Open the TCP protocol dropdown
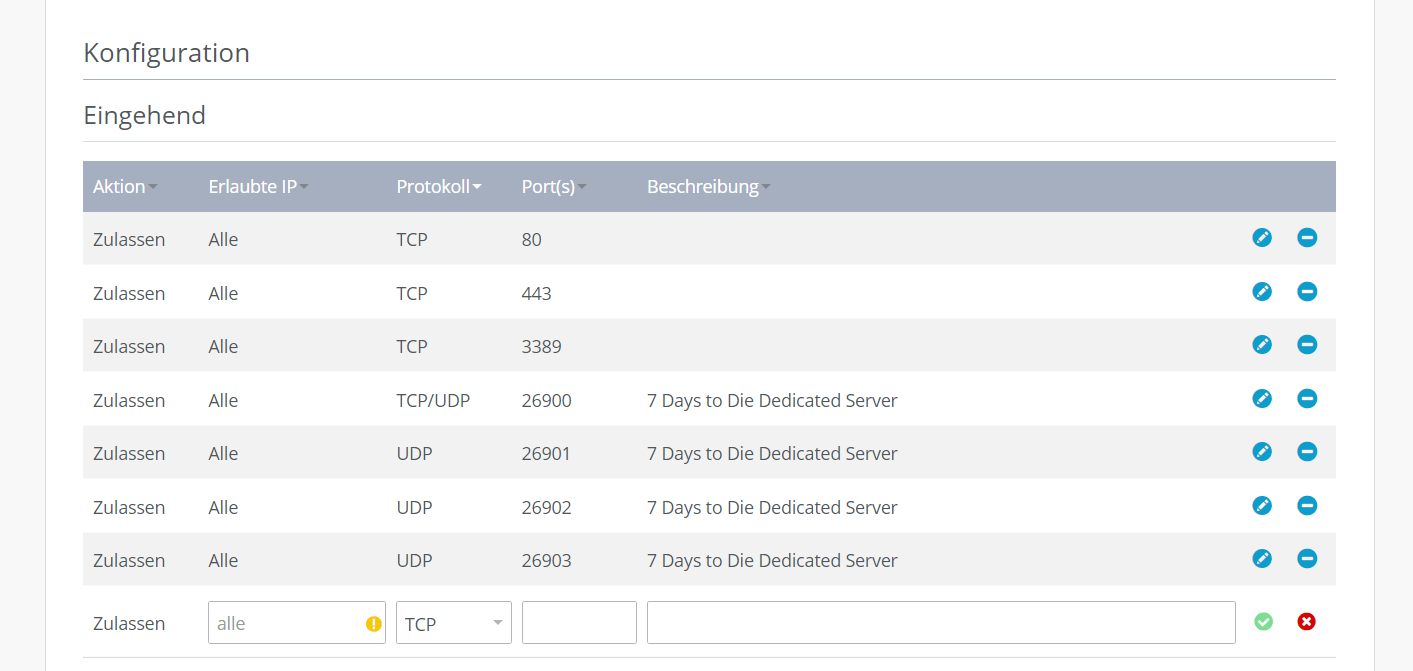 coord(454,622)
